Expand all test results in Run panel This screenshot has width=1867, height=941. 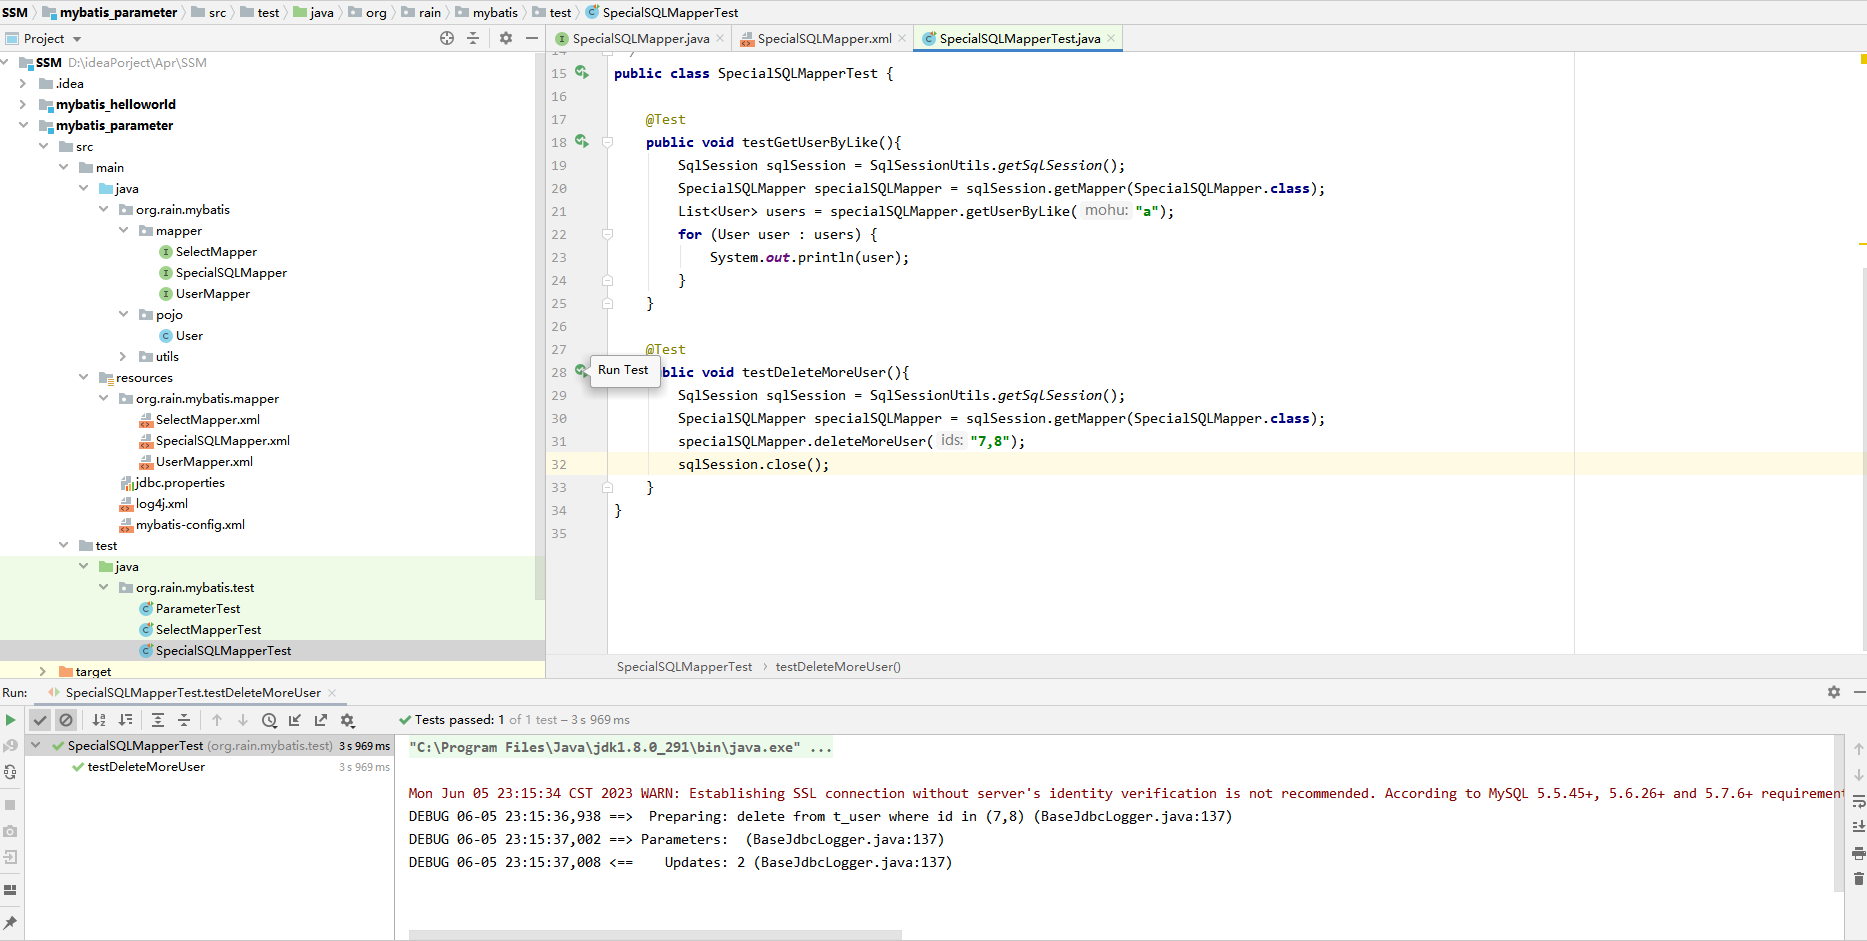(158, 720)
